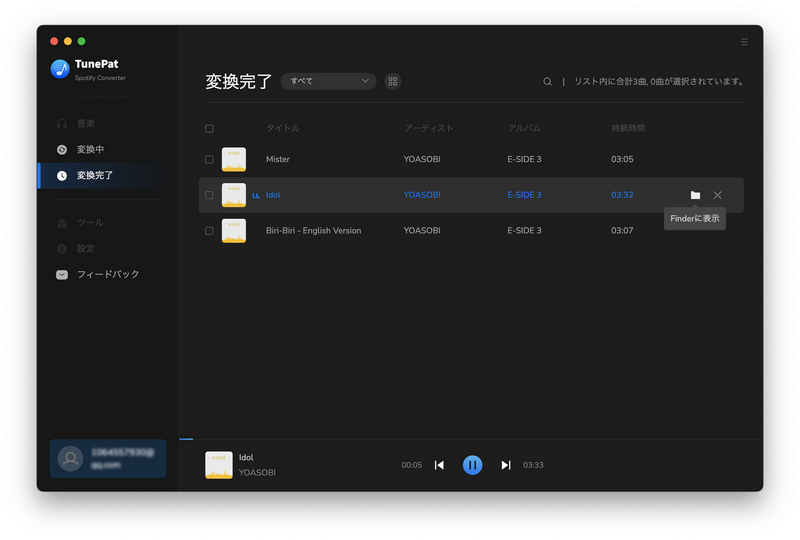Sort by 持続時間 column header
The height and width of the screenshot is (540, 800).
pyautogui.click(x=628, y=128)
